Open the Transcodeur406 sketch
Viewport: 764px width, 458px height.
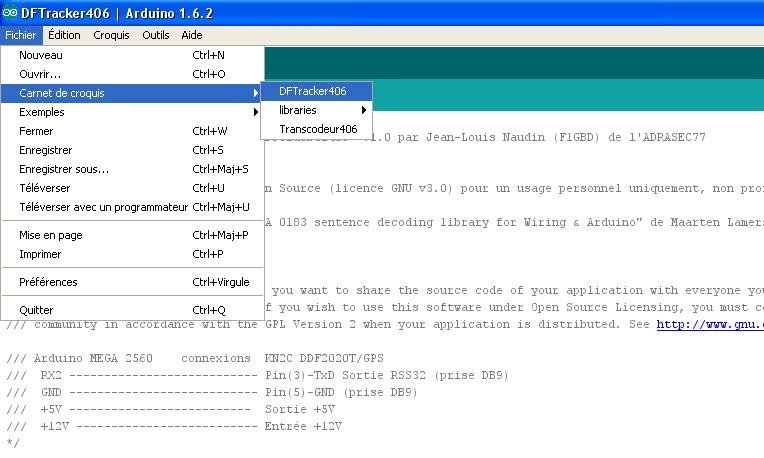(317, 129)
